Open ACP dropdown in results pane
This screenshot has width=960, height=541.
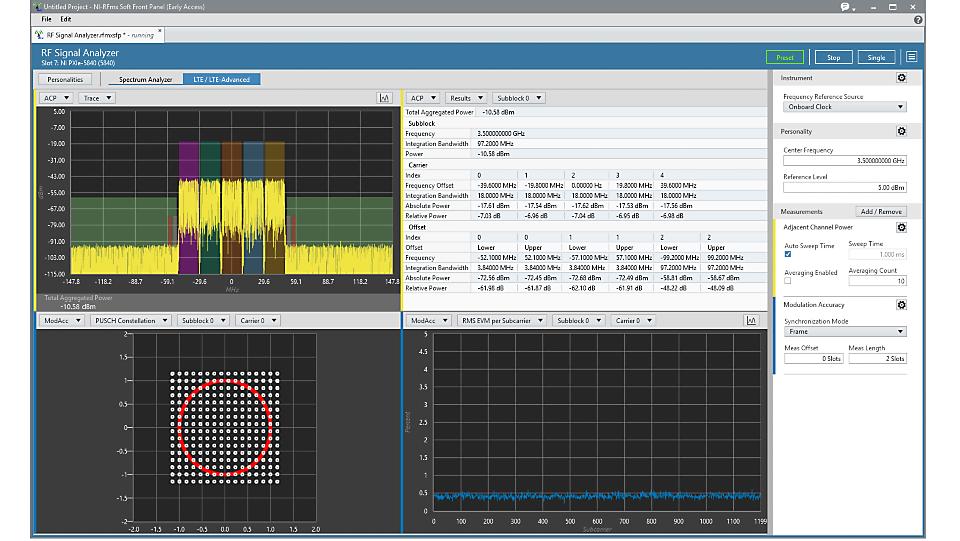click(423, 98)
